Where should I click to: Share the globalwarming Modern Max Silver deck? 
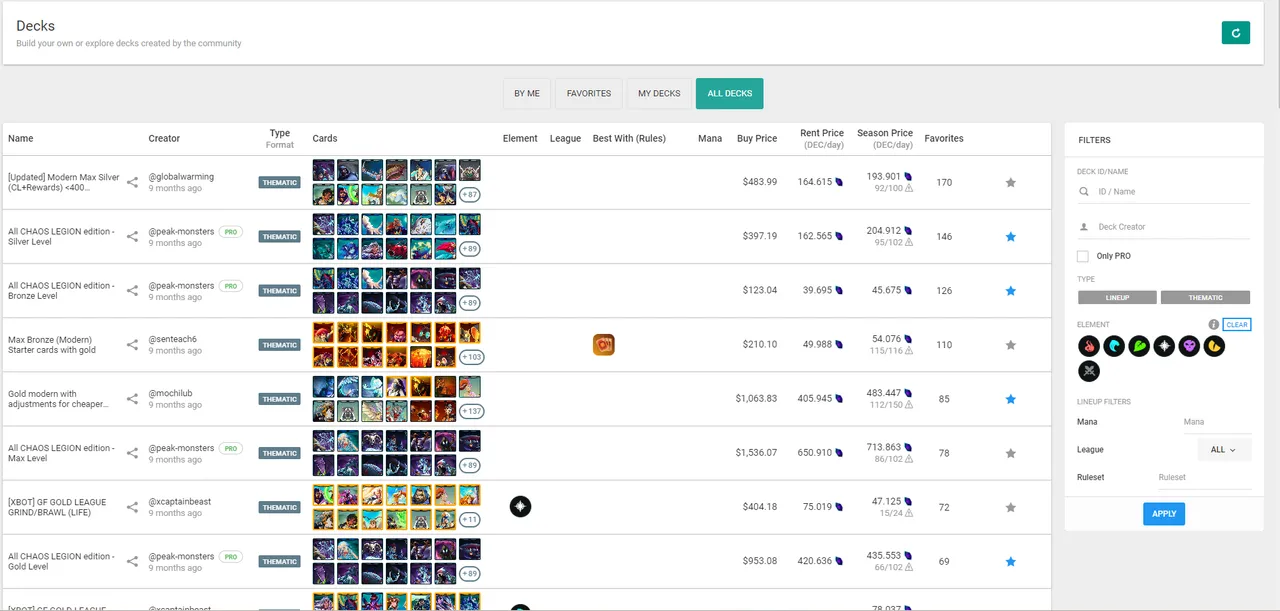tap(132, 183)
